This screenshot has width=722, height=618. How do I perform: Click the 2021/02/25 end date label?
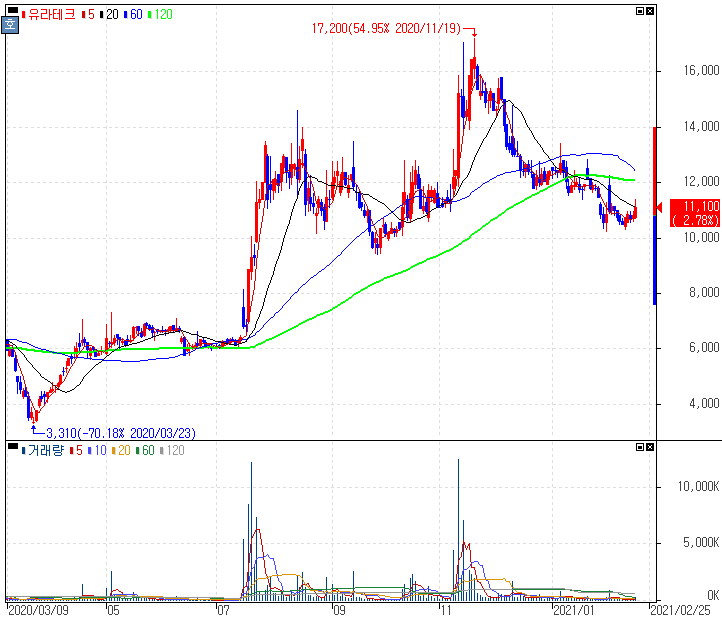pos(680,610)
